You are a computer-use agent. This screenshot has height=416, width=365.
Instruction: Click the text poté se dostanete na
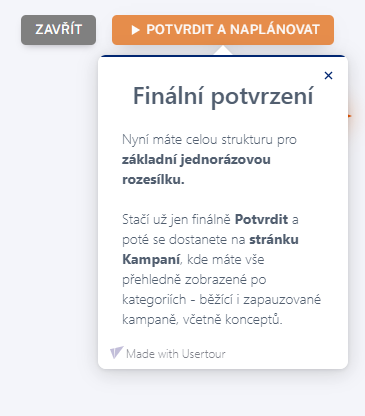click(x=184, y=240)
